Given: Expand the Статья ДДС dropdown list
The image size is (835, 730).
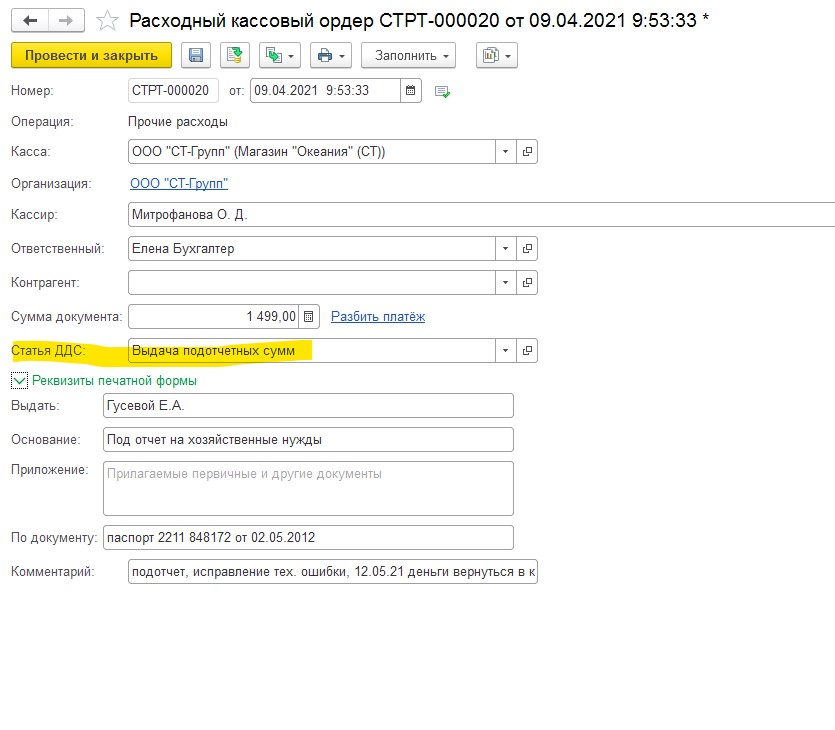Looking at the screenshot, I should (506, 351).
